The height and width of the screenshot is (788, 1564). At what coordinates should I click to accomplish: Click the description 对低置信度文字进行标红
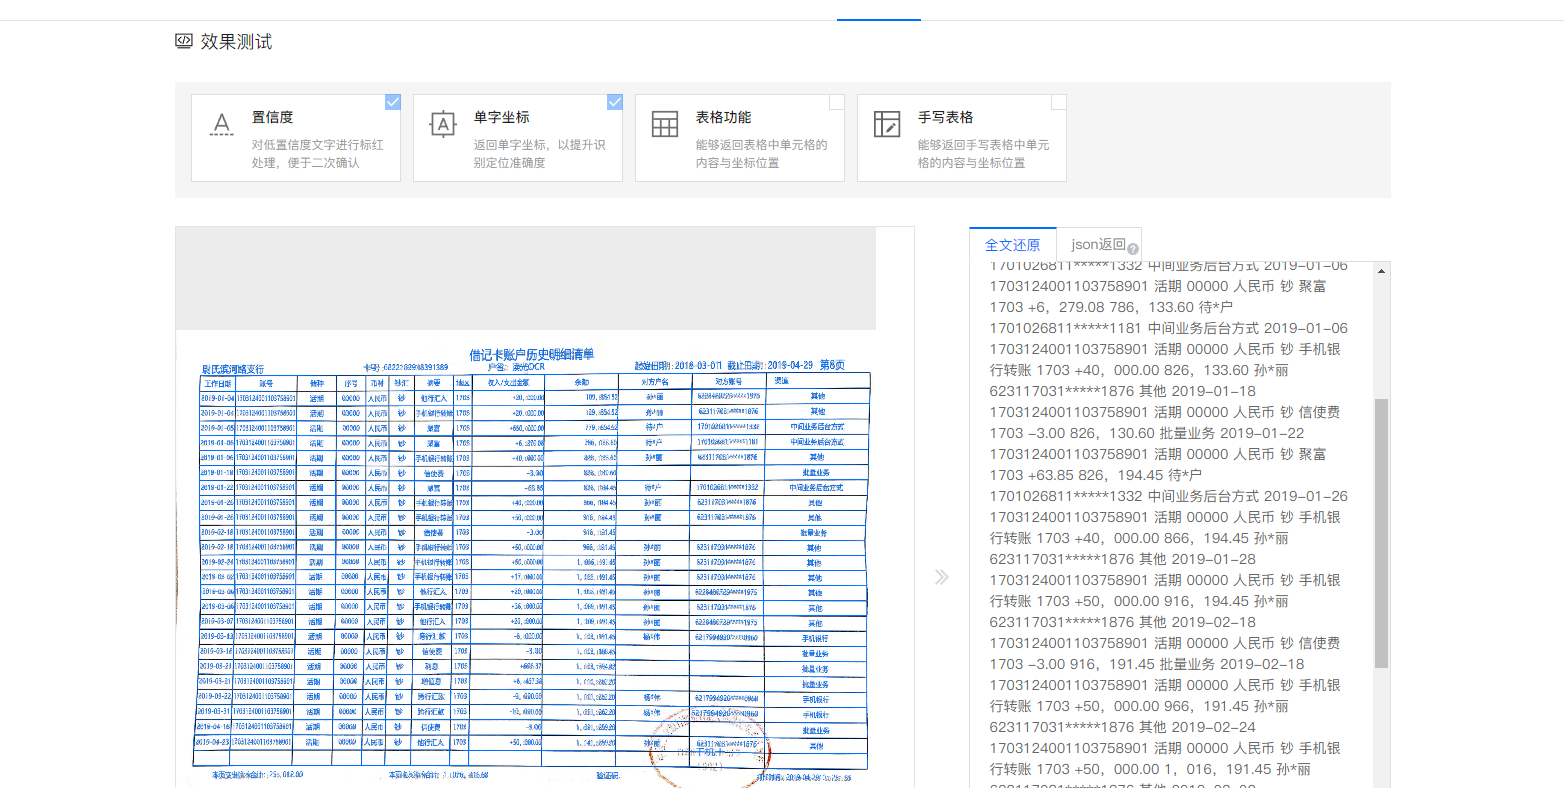point(318,145)
